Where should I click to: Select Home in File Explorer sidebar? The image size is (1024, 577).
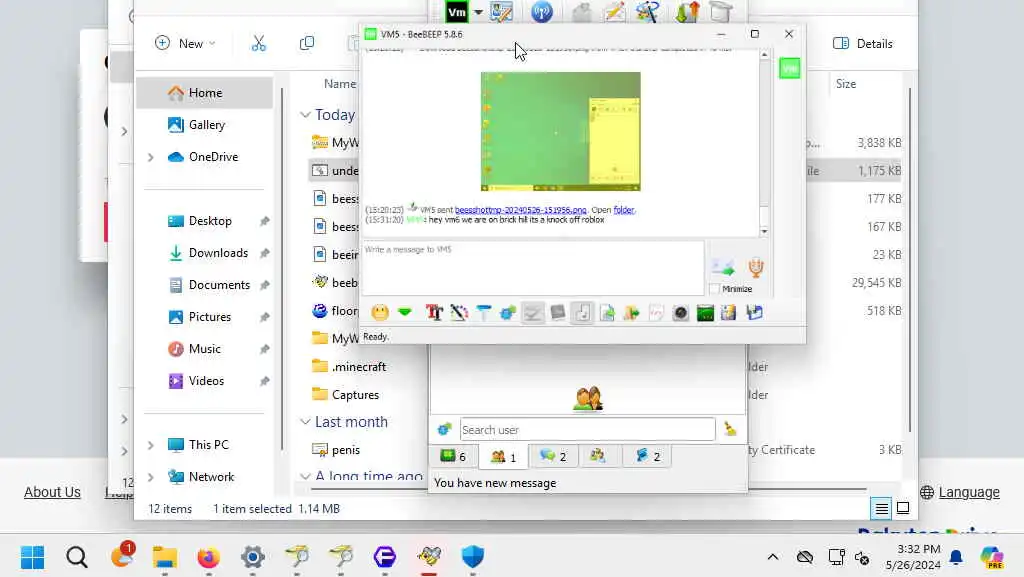pos(205,93)
